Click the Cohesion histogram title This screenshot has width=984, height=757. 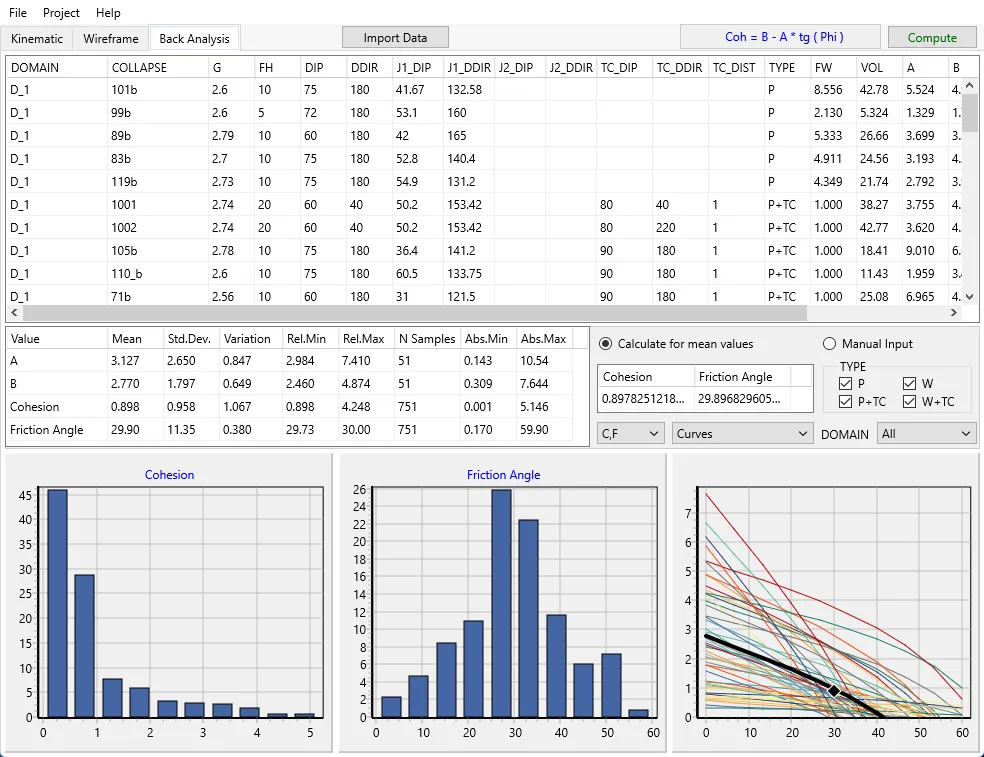tap(169, 475)
